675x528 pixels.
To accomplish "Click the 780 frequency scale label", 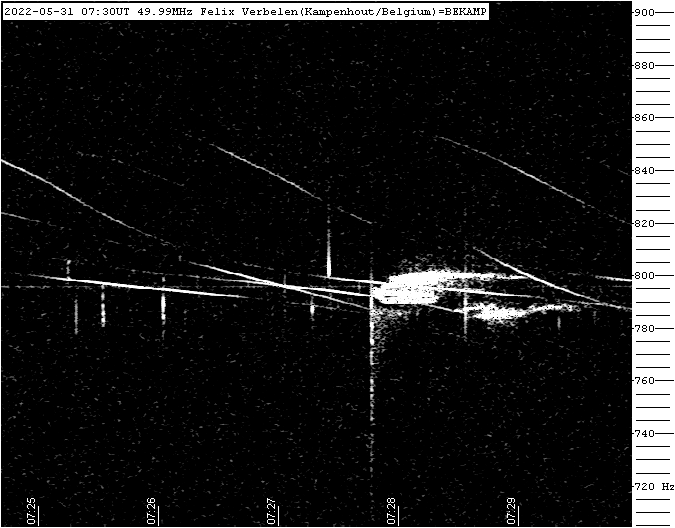I will [x=644, y=328].
